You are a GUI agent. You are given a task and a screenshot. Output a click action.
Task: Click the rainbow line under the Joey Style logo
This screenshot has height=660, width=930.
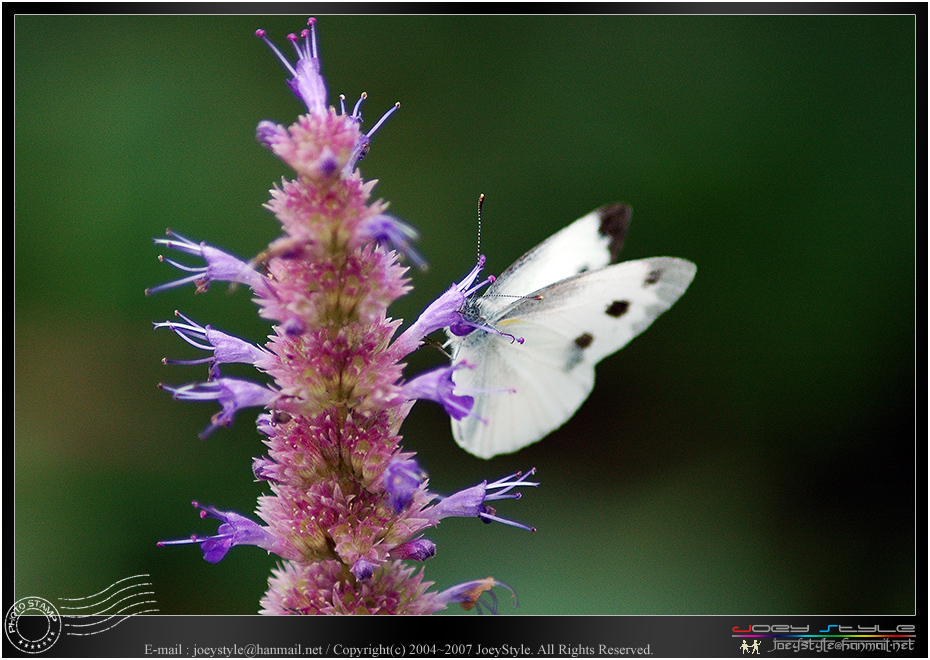click(x=823, y=636)
